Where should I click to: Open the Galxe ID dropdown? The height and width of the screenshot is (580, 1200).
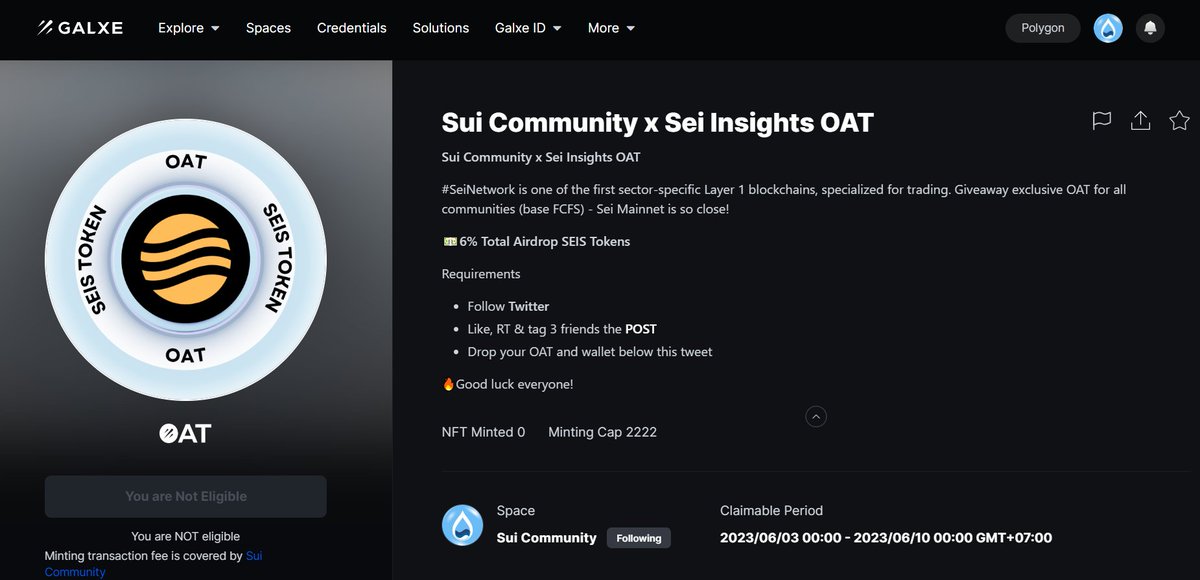528,28
